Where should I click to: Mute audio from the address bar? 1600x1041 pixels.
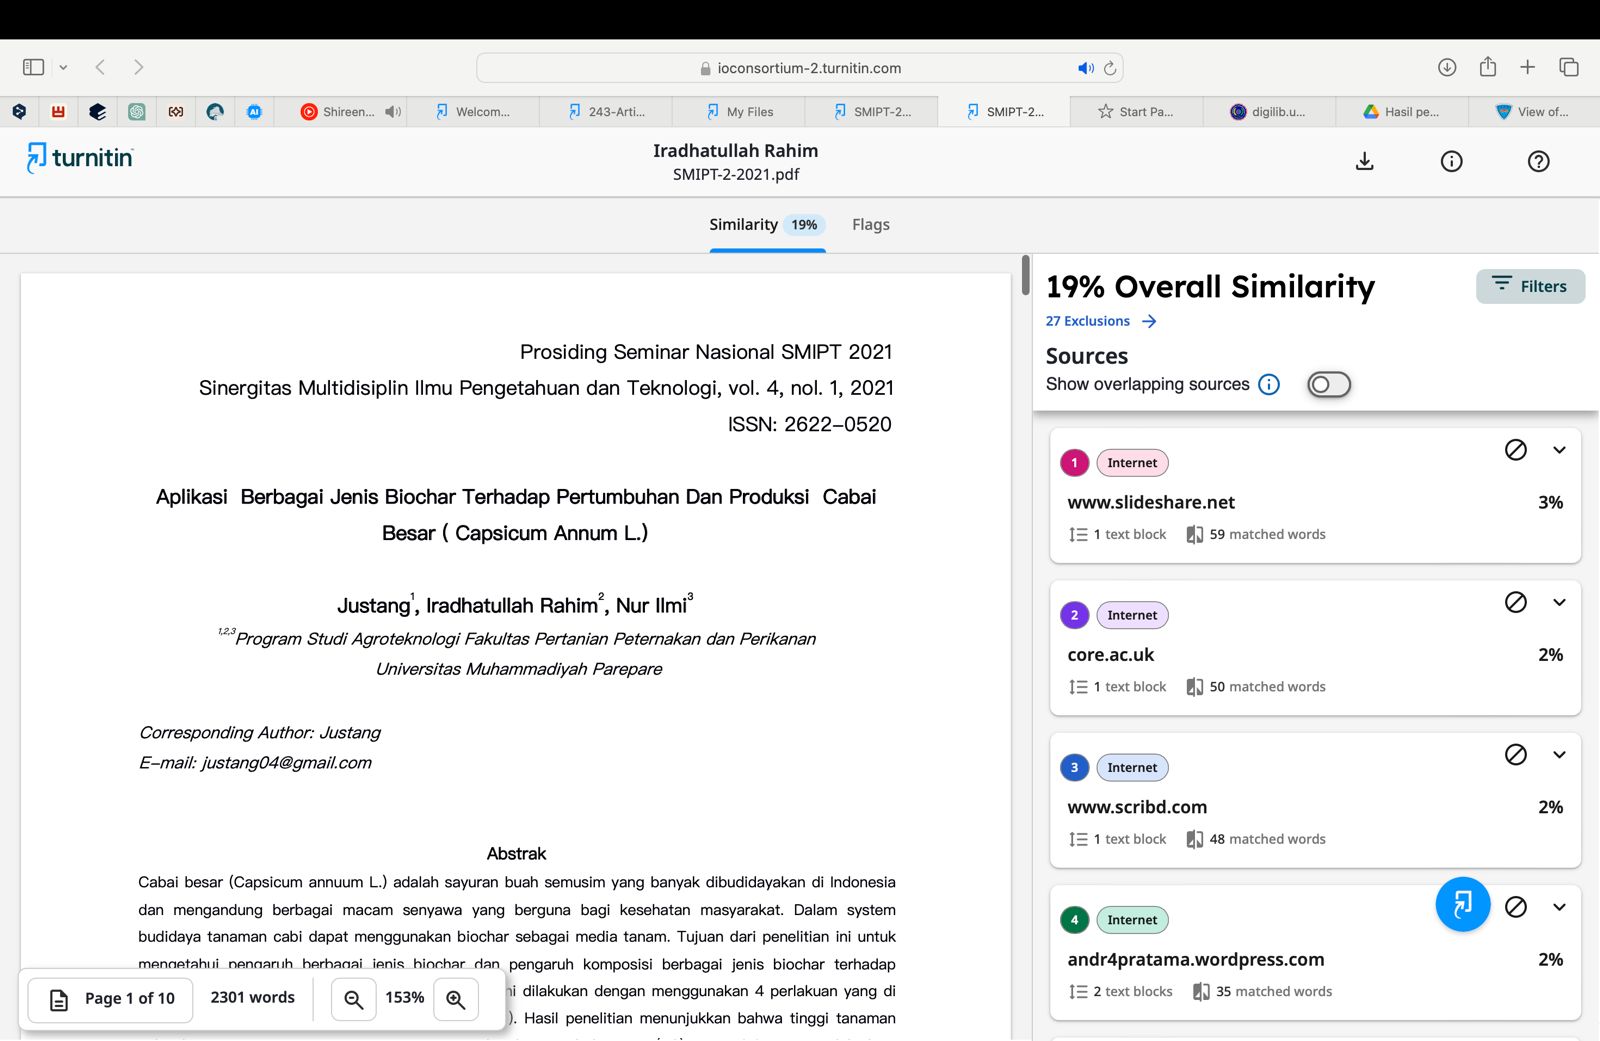pyautogui.click(x=1085, y=68)
